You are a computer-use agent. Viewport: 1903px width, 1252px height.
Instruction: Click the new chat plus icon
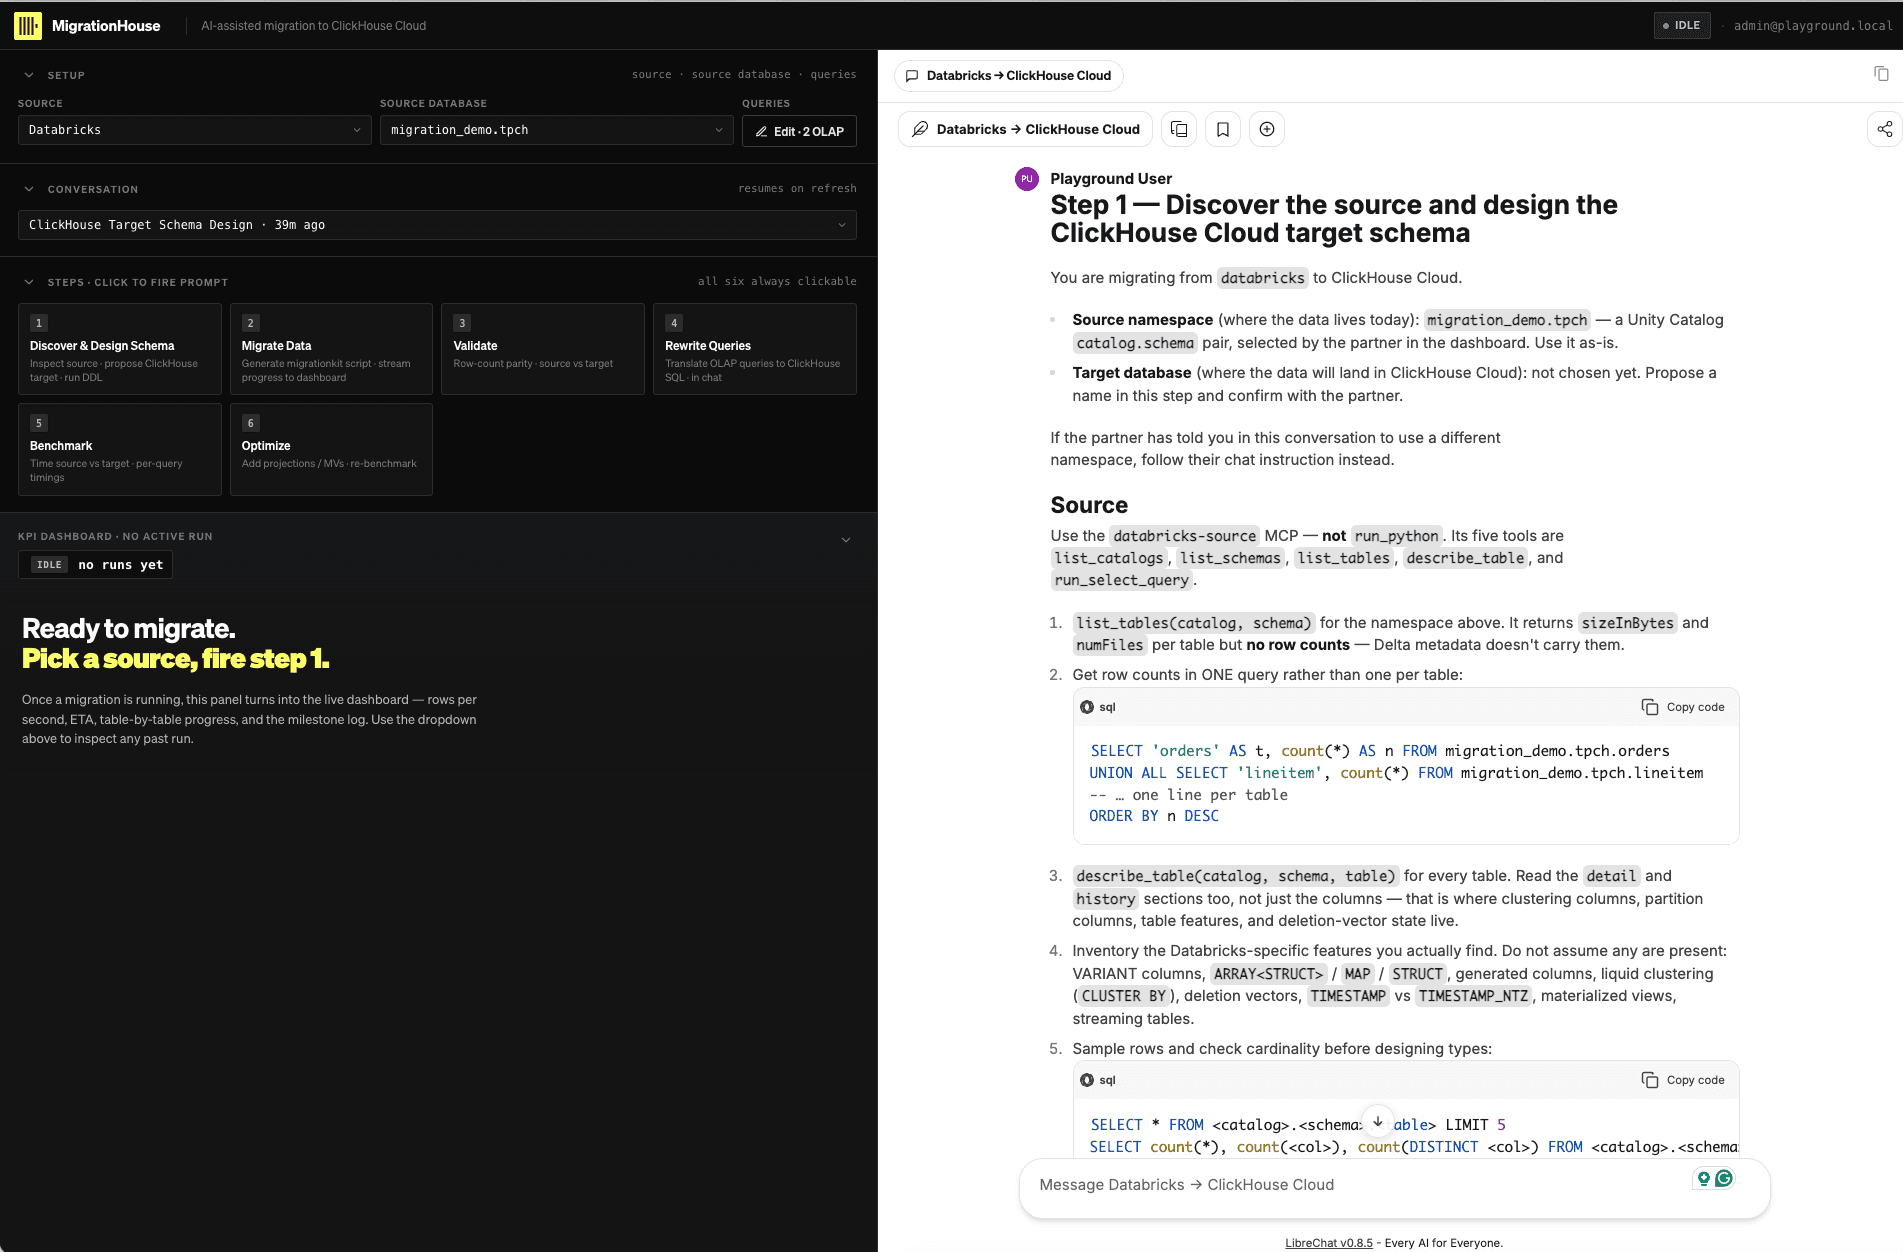tap(1267, 129)
